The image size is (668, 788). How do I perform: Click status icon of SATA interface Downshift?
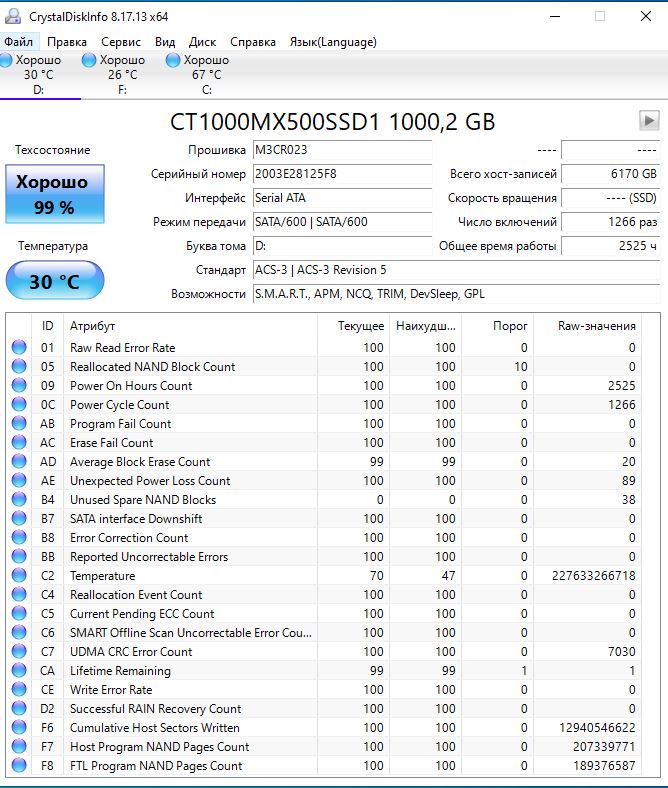click(19, 518)
